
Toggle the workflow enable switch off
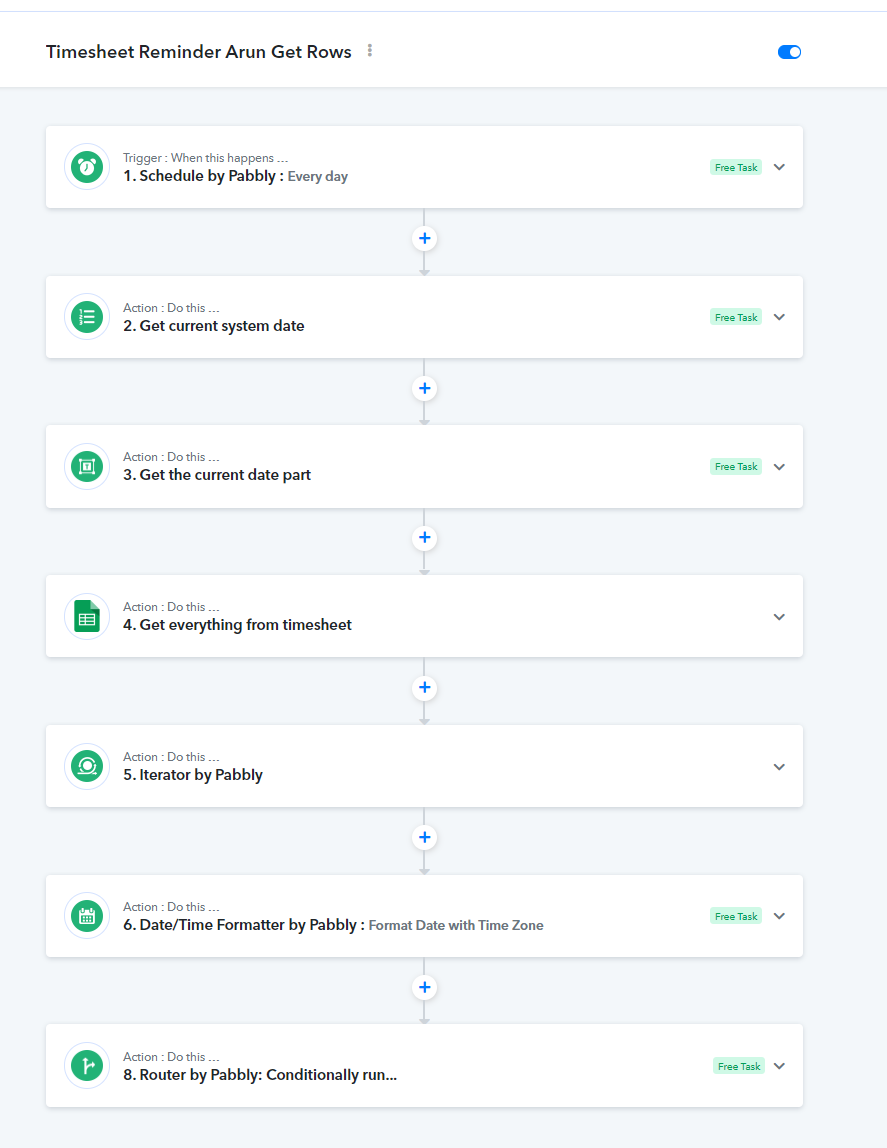pos(789,52)
